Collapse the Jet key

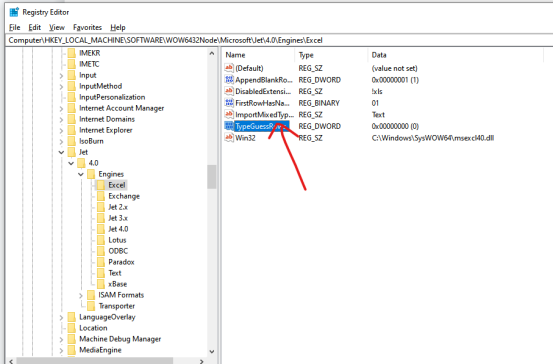61,152
